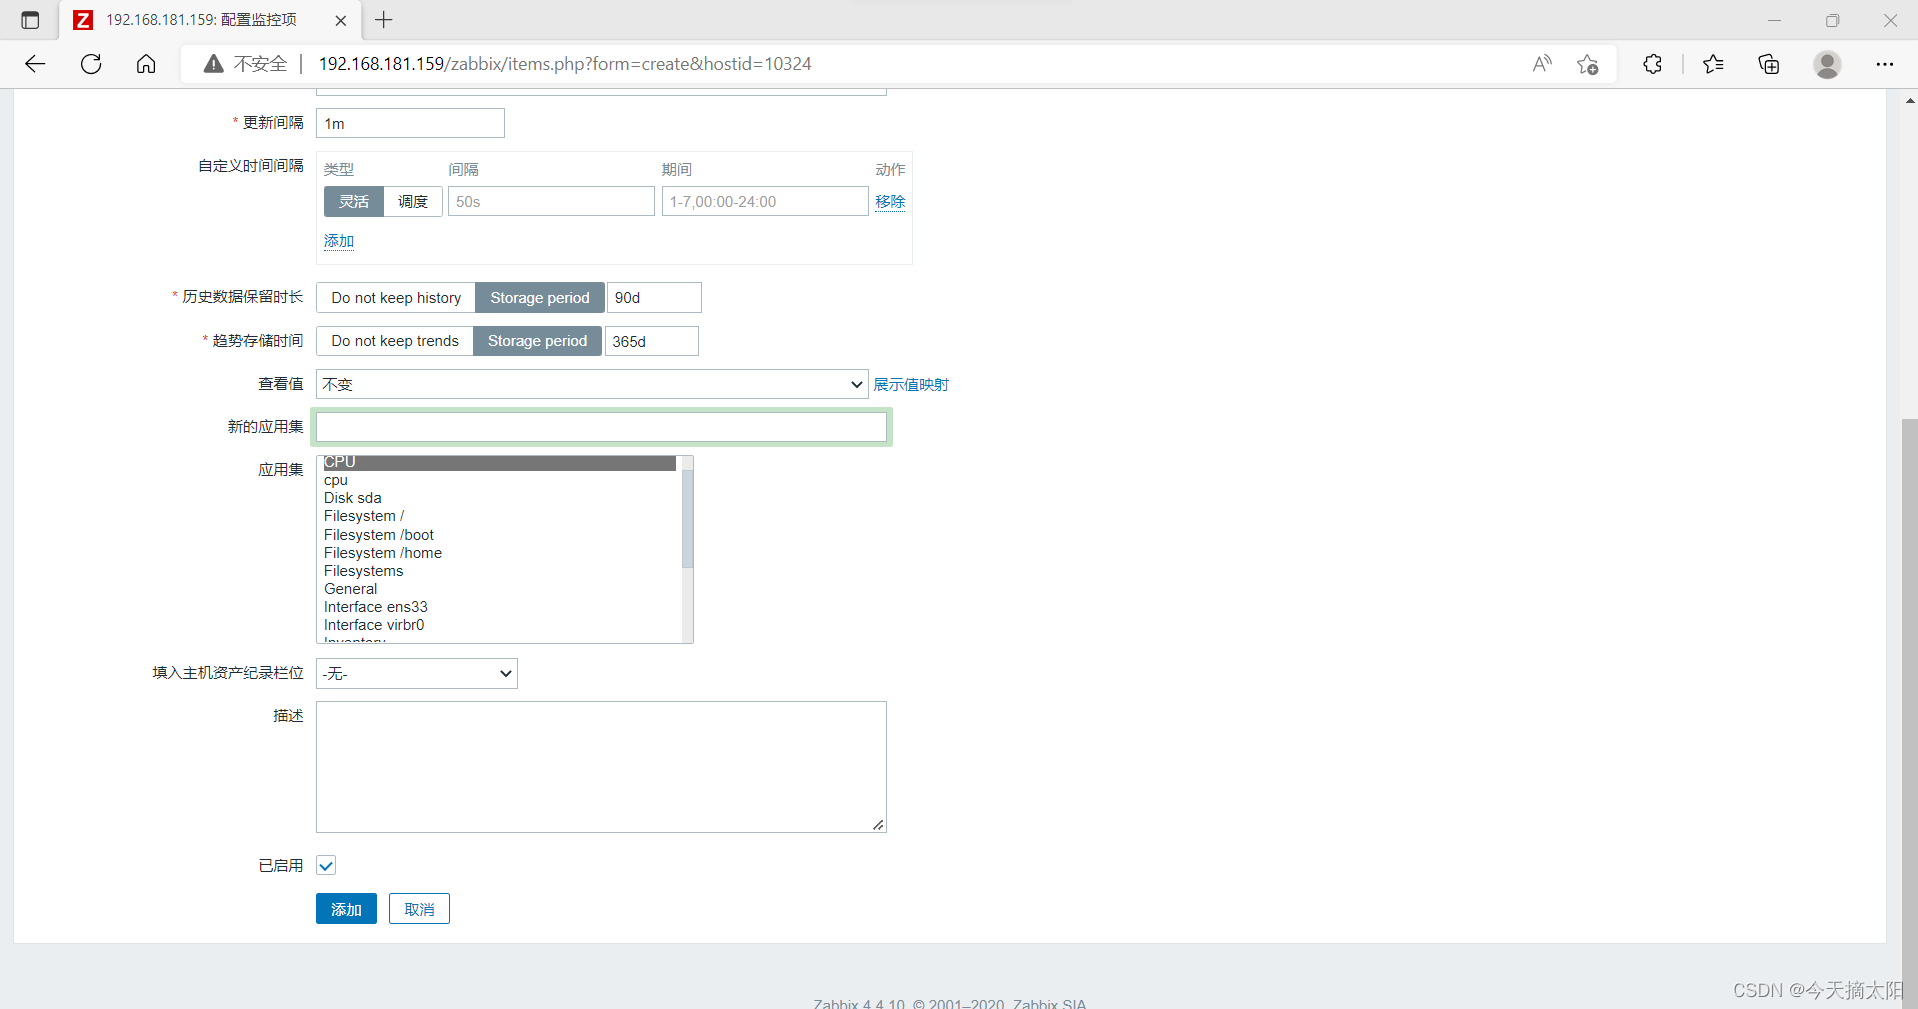The height and width of the screenshot is (1009, 1918).
Task: Select Filesystems application
Action: tap(499, 571)
